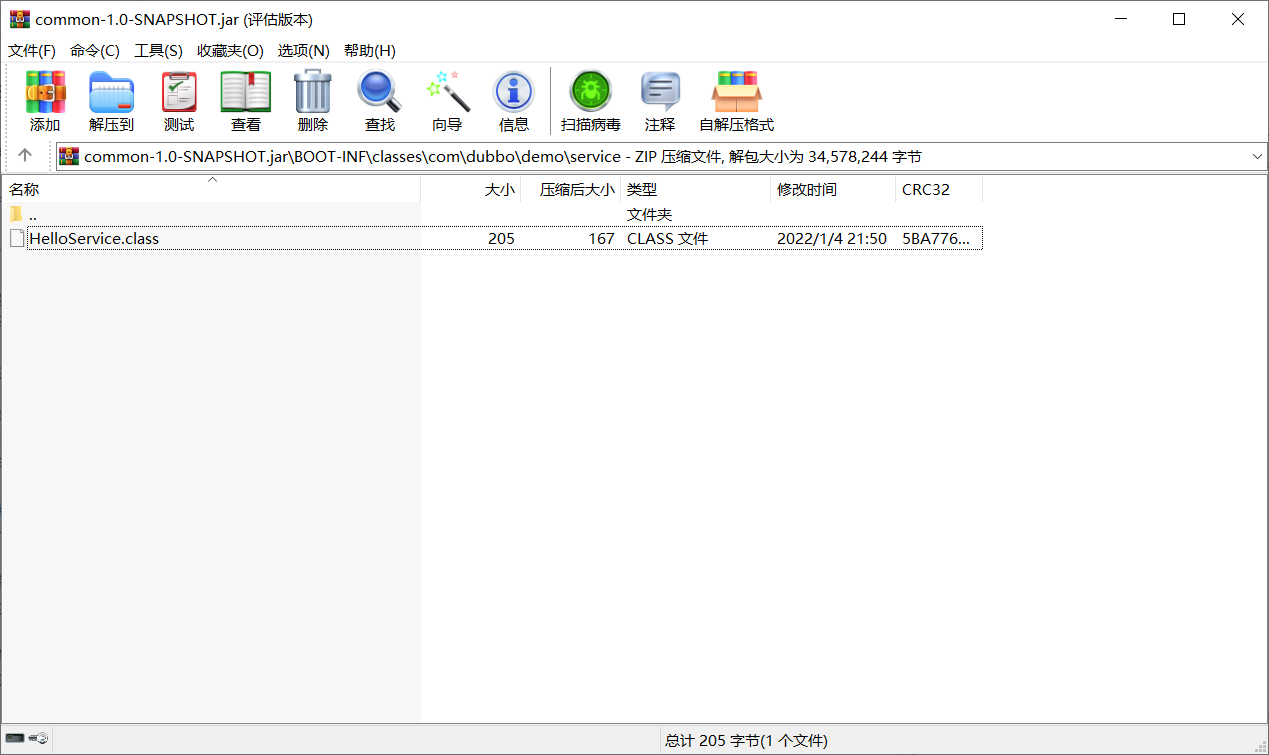Click the '..' parent directory row
This screenshot has height=755, width=1269.
point(492,214)
